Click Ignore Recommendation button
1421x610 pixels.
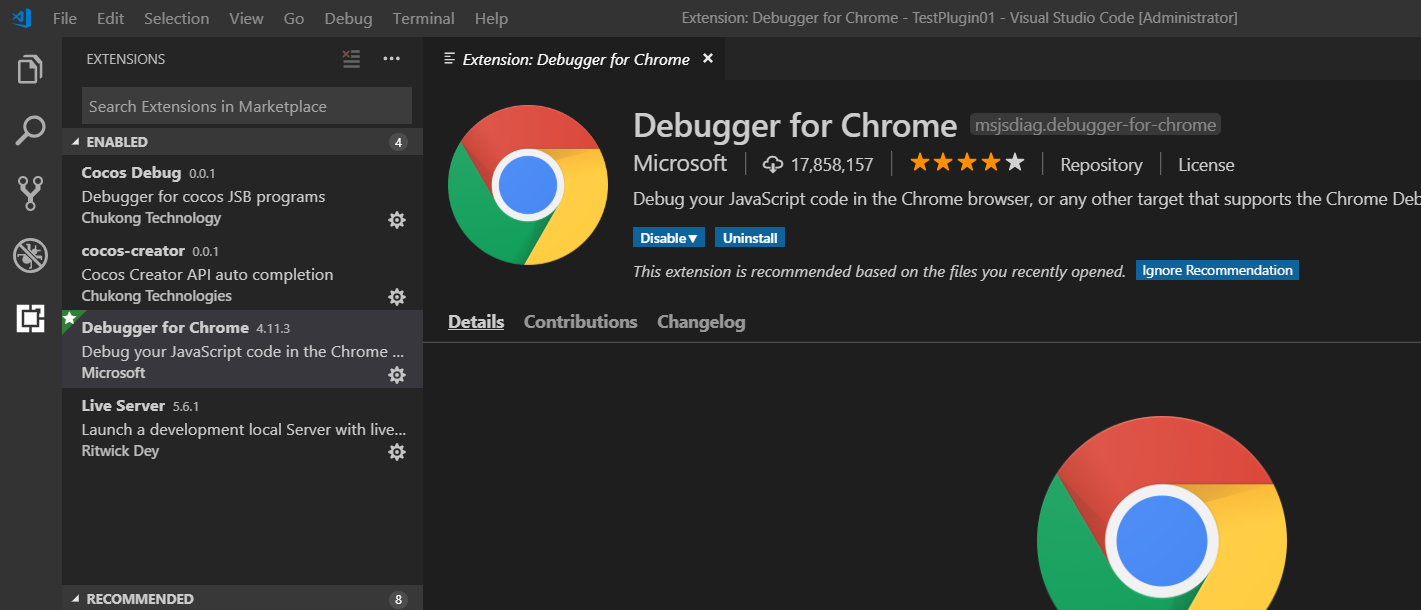(x=1217, y=270)
